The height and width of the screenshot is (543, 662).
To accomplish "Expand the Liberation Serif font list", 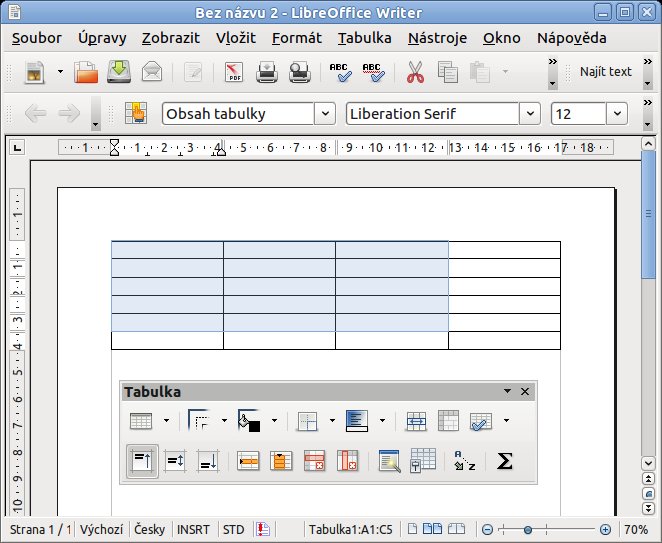I will (530, 113).
